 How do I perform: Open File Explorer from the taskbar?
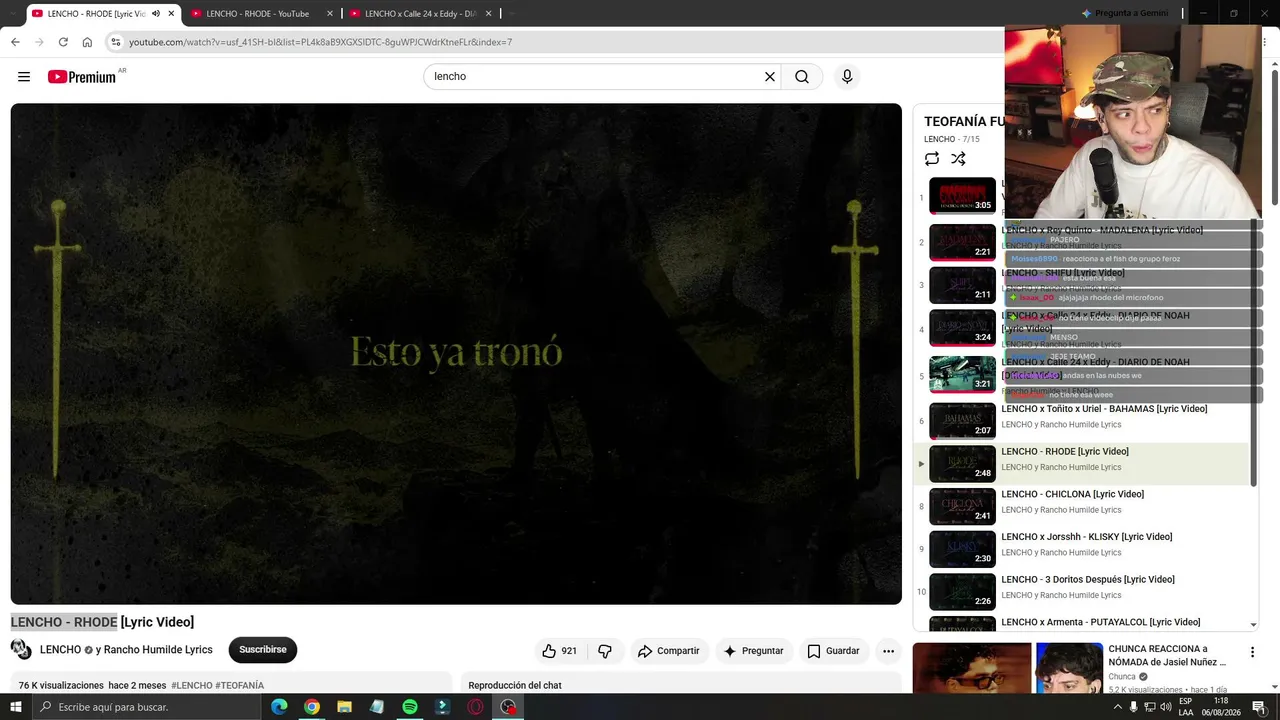click(x=344, y=707)
